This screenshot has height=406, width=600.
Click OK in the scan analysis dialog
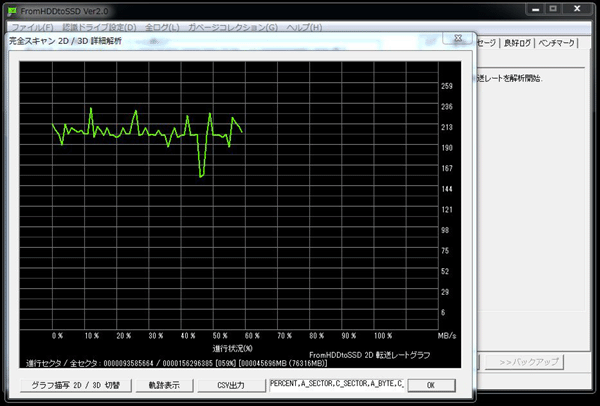click(x=431, y=385)
